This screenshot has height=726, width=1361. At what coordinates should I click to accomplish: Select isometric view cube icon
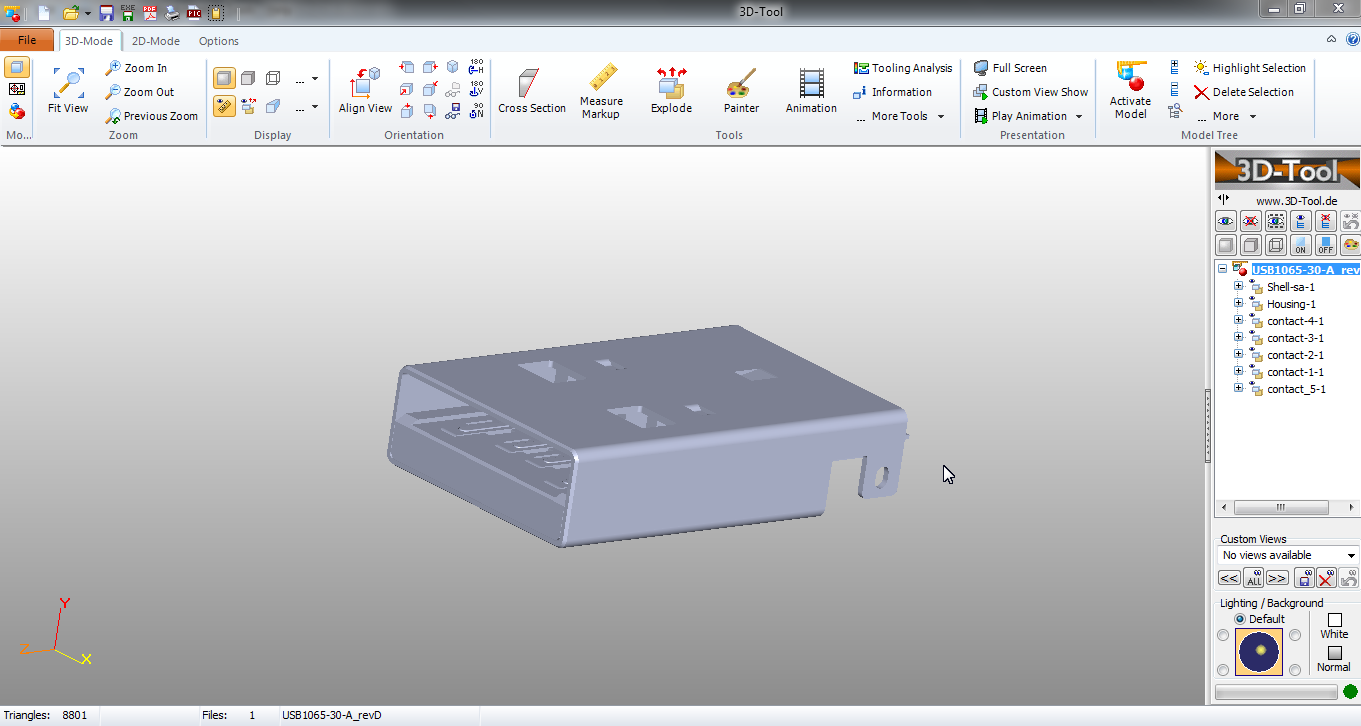[x=453, y=67]
